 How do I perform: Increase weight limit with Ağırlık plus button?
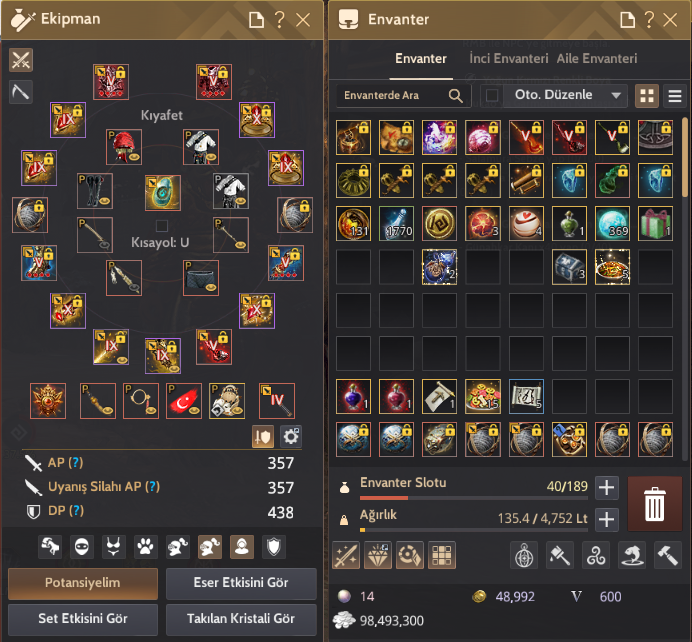click(x=606, y=519)
